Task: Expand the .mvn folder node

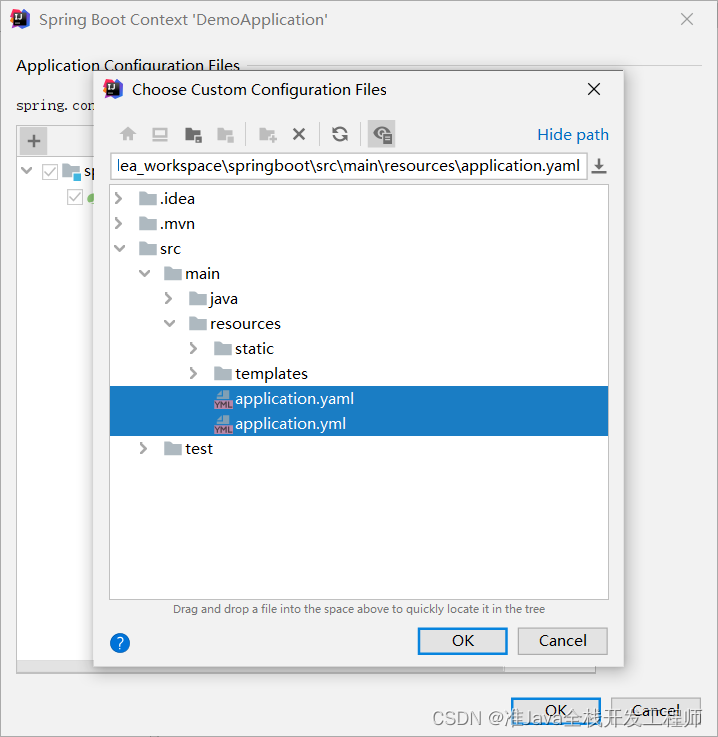Action: coord(119,223)
